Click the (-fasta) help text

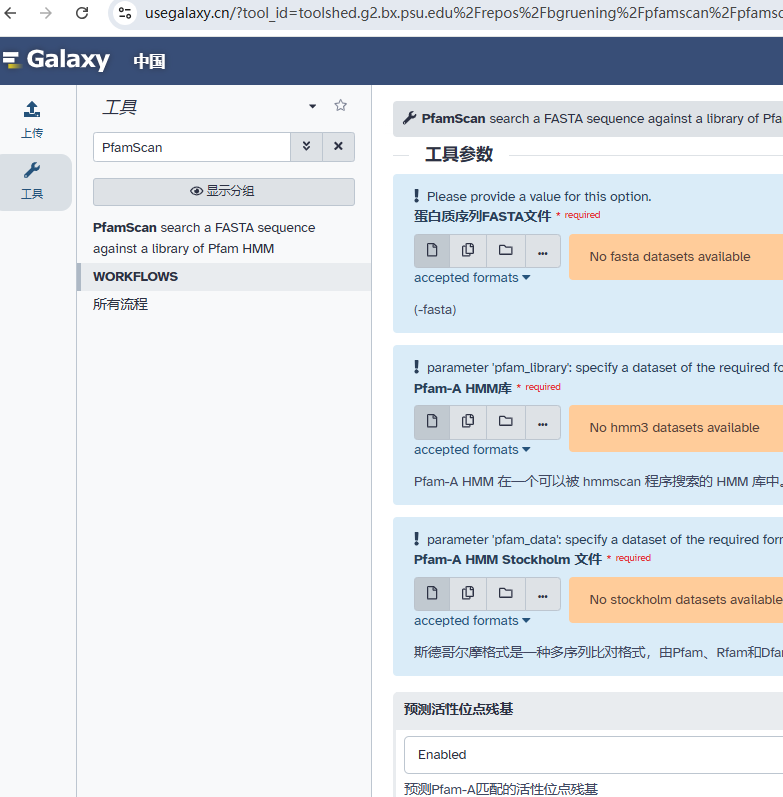tap(435, 310)
